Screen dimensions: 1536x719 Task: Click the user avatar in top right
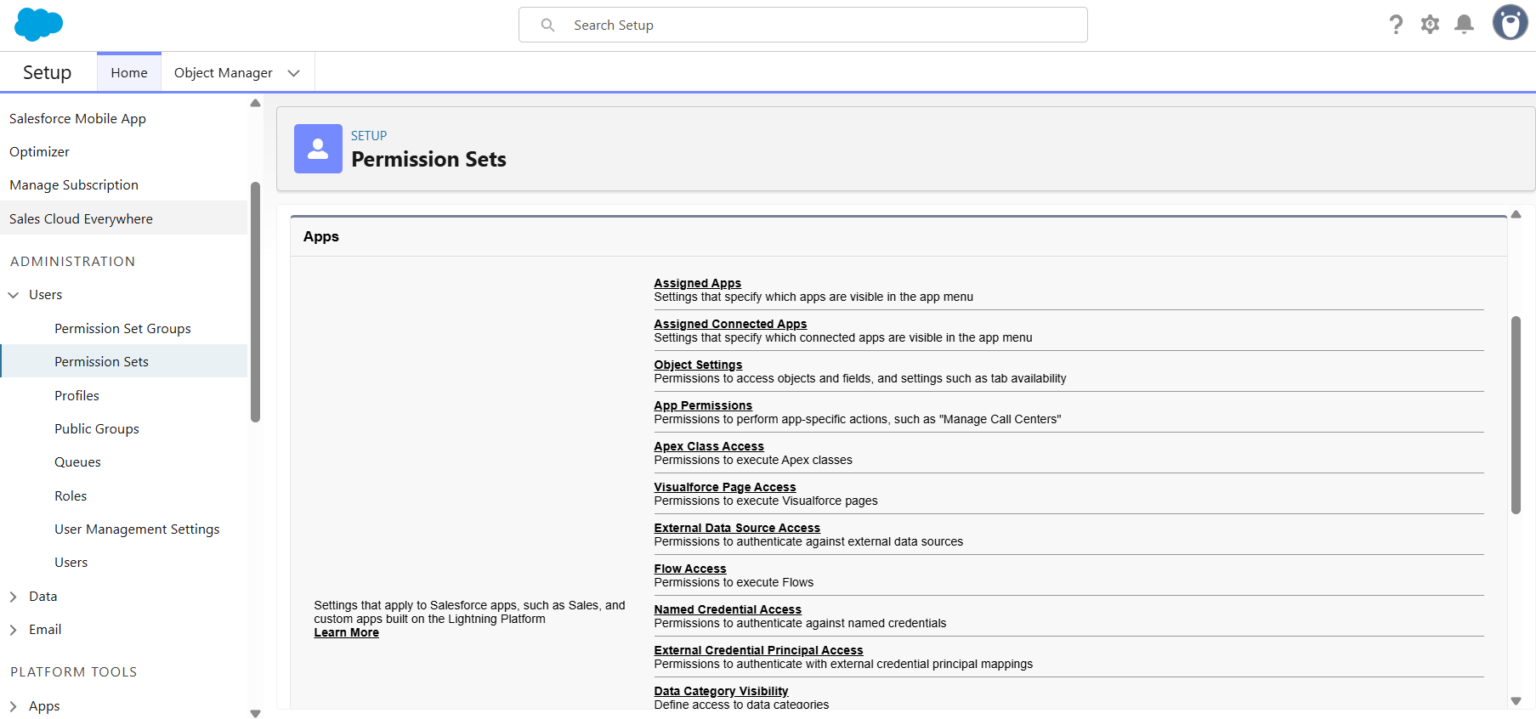(x=1510, y=22)
